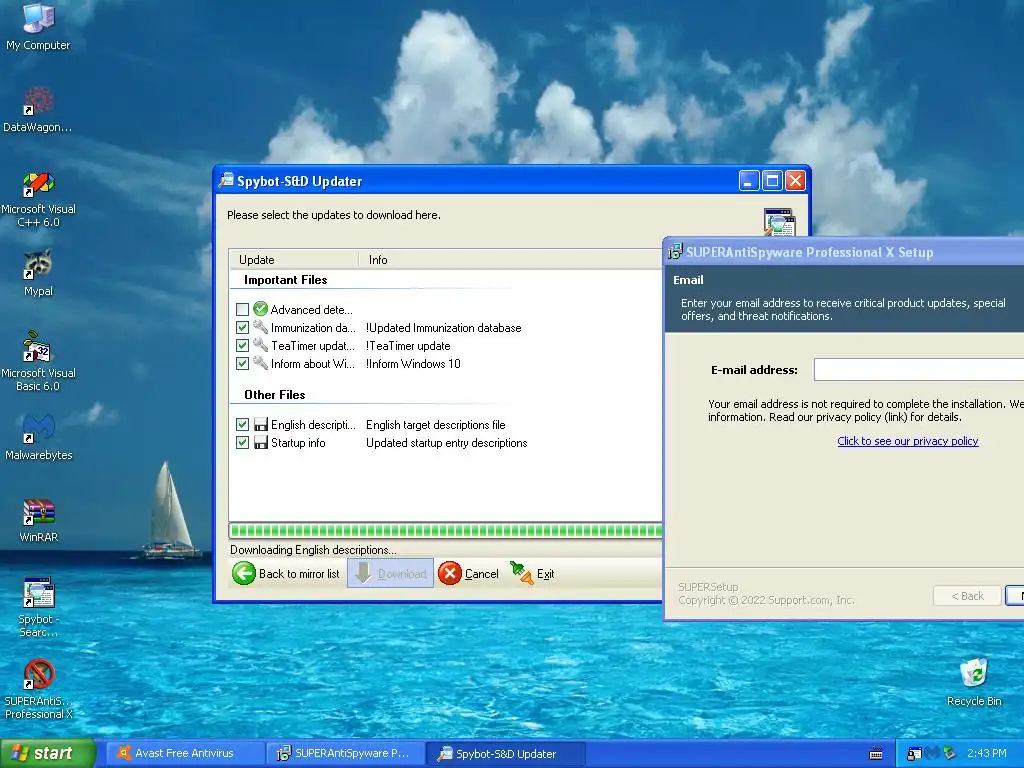
Task: Uncheck the English descriptions checkbox
Action: point(242,424)
